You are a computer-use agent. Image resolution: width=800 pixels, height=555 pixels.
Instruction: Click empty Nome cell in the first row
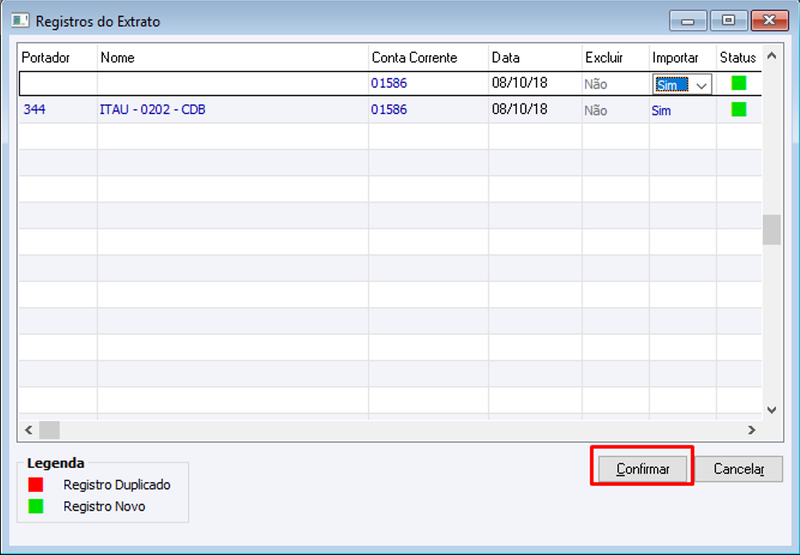click(233, 83)
